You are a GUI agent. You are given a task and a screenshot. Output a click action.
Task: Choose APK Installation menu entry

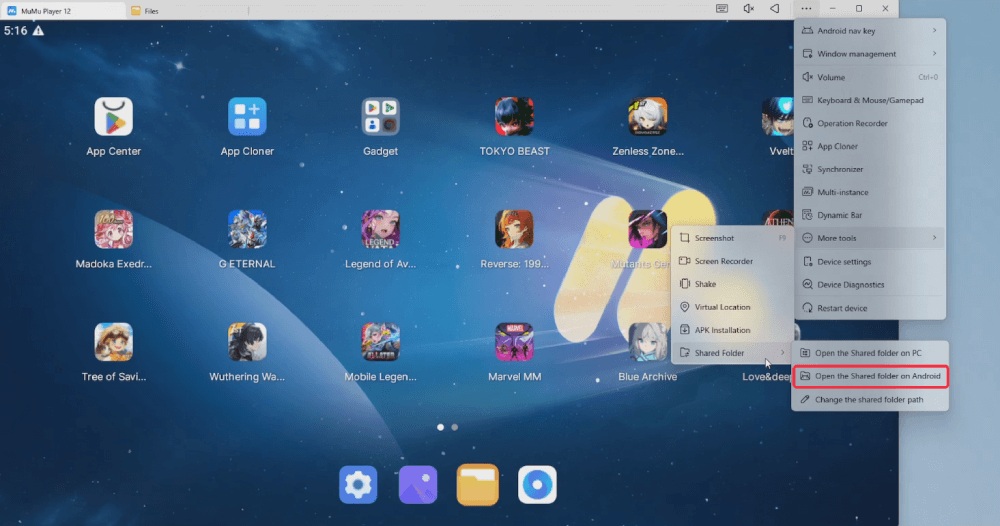732,330
